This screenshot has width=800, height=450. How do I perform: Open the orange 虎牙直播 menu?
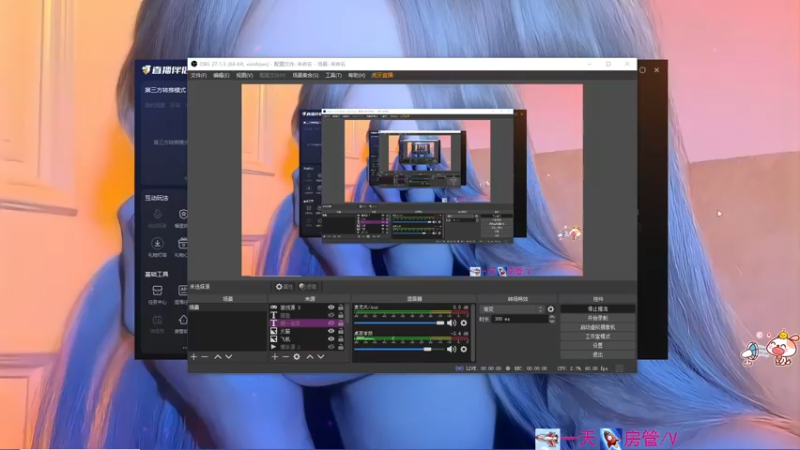coord(382,76)
